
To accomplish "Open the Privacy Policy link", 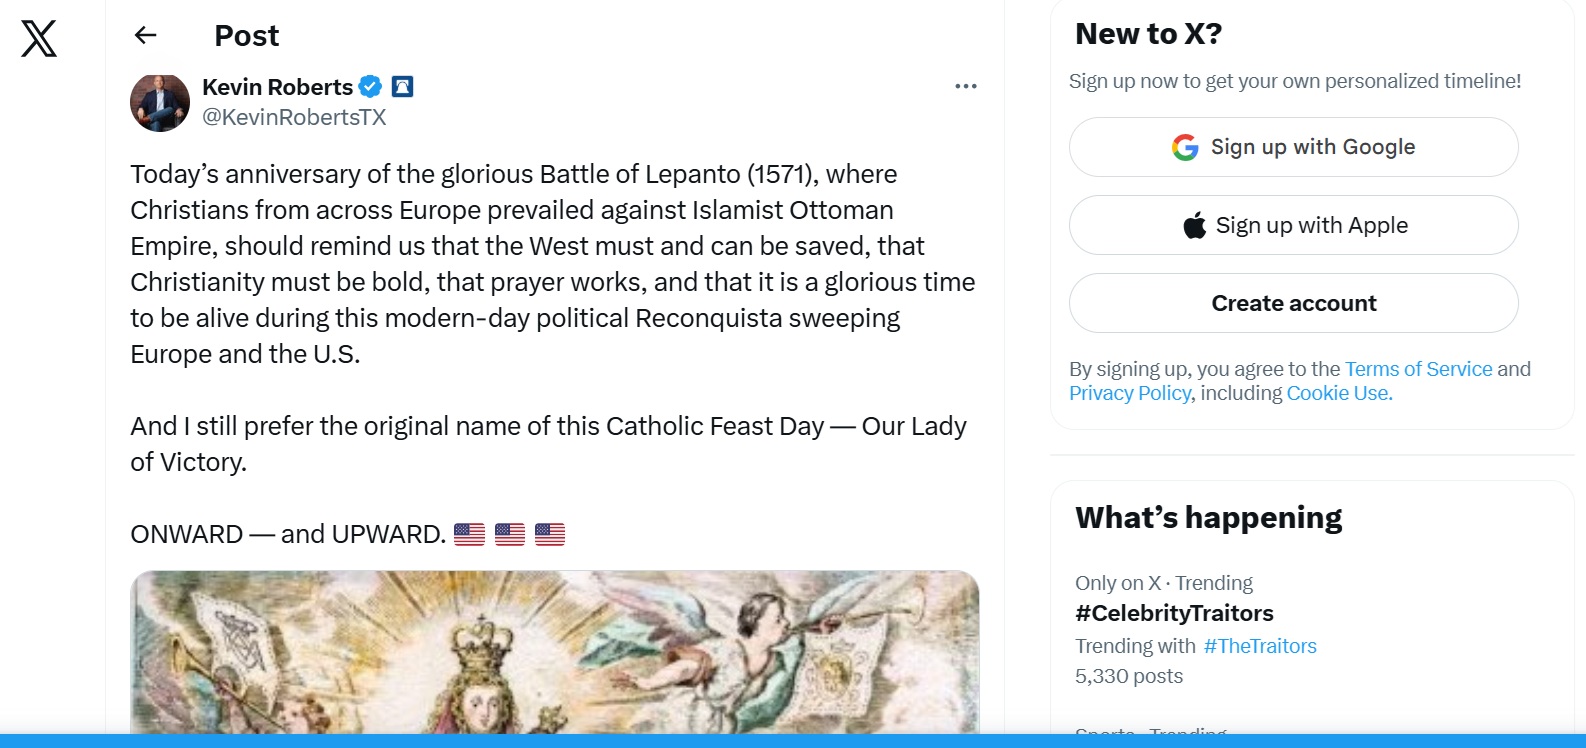I will (1129, 393).
